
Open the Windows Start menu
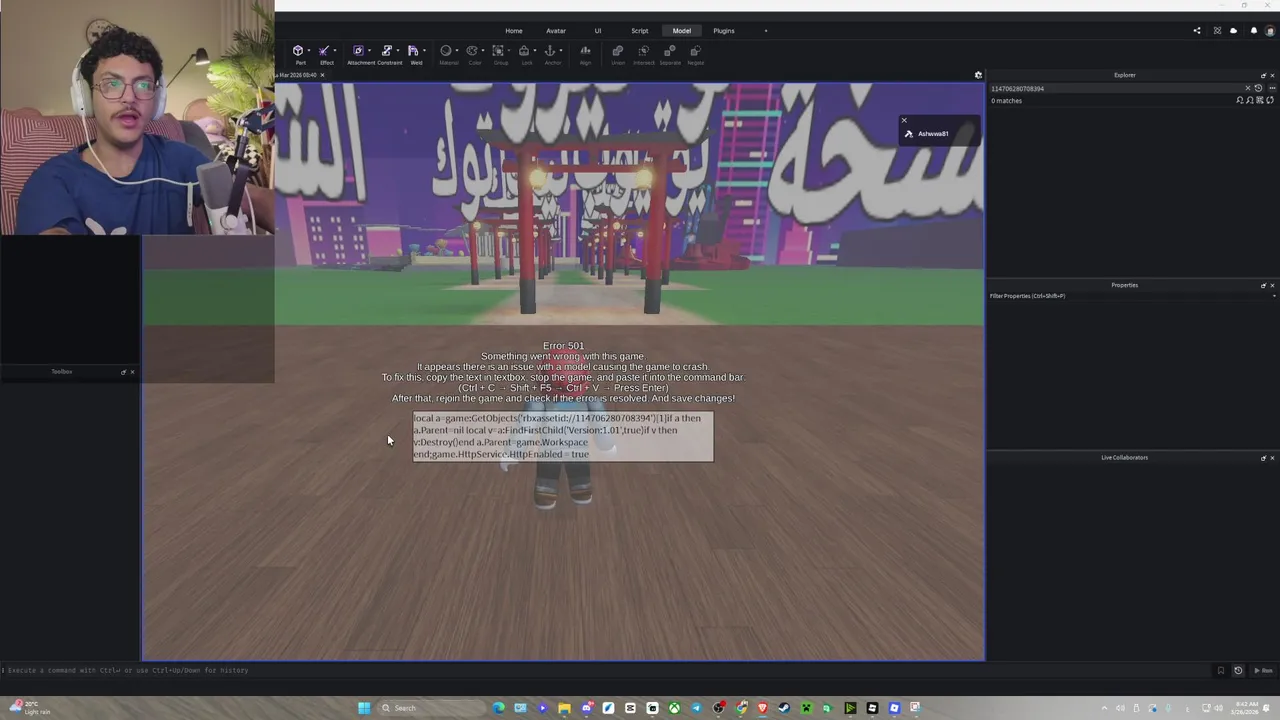364,708
